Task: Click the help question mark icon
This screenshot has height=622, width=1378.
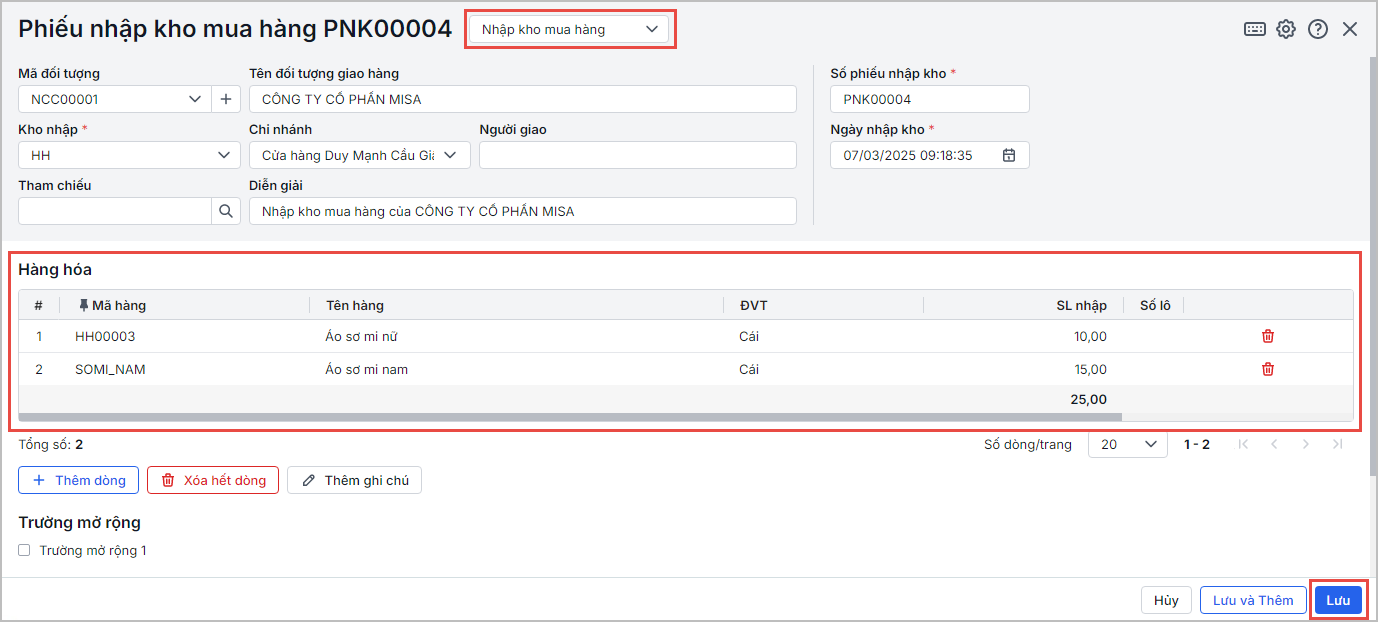Action: [1318, 29]
